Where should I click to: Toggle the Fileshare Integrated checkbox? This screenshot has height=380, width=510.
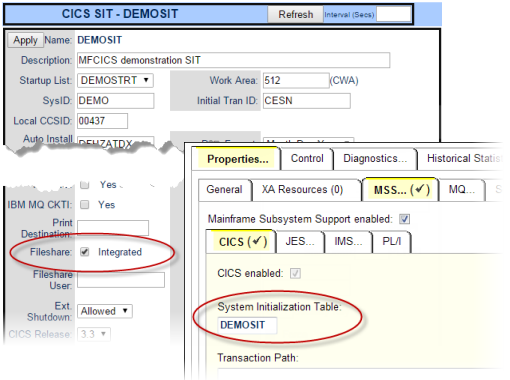(85, 252)
